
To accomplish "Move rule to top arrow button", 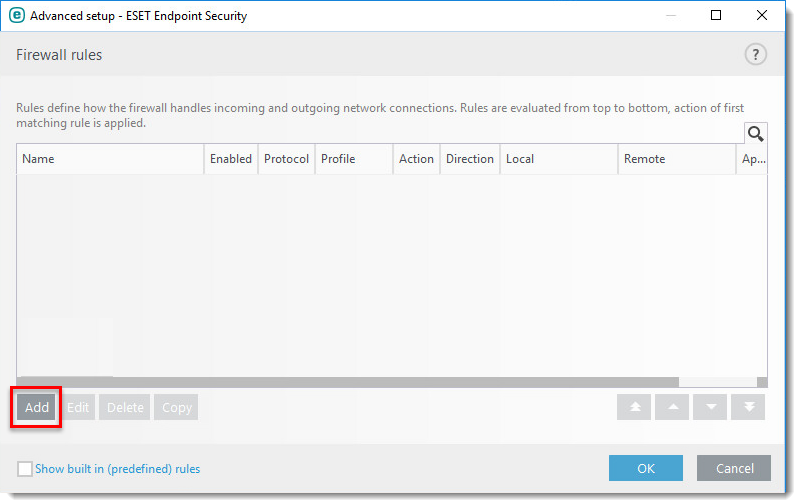I will pyautogui.click(x=634, y=407).
